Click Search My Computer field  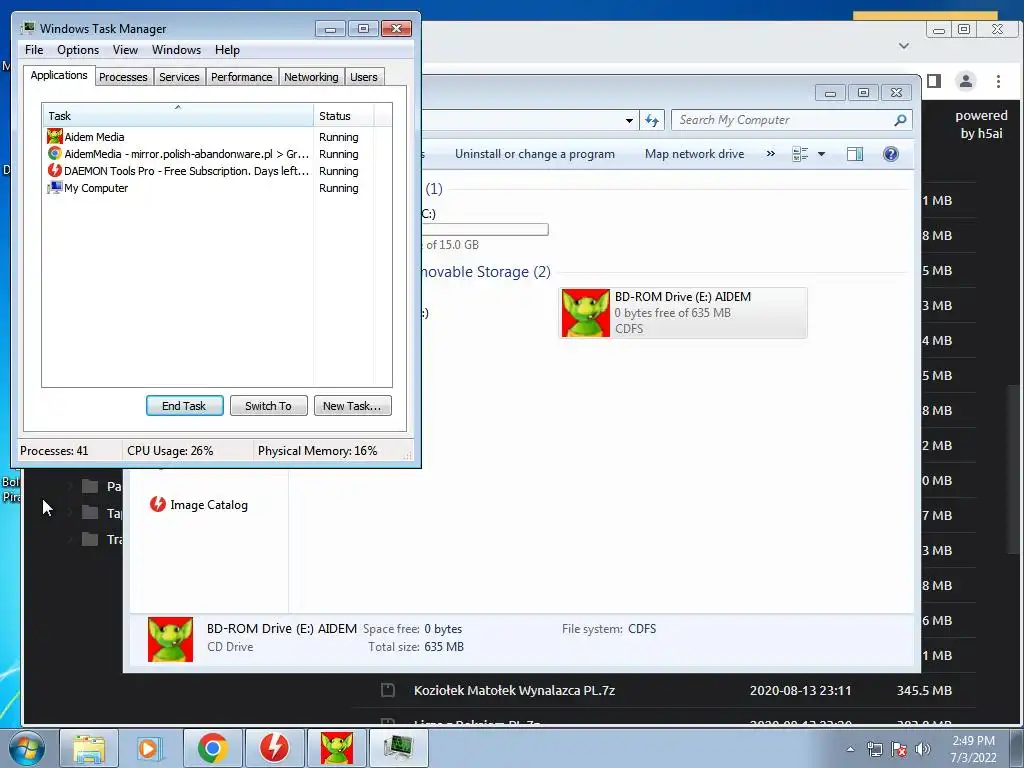pyautogui.click(x=784, y=120)
